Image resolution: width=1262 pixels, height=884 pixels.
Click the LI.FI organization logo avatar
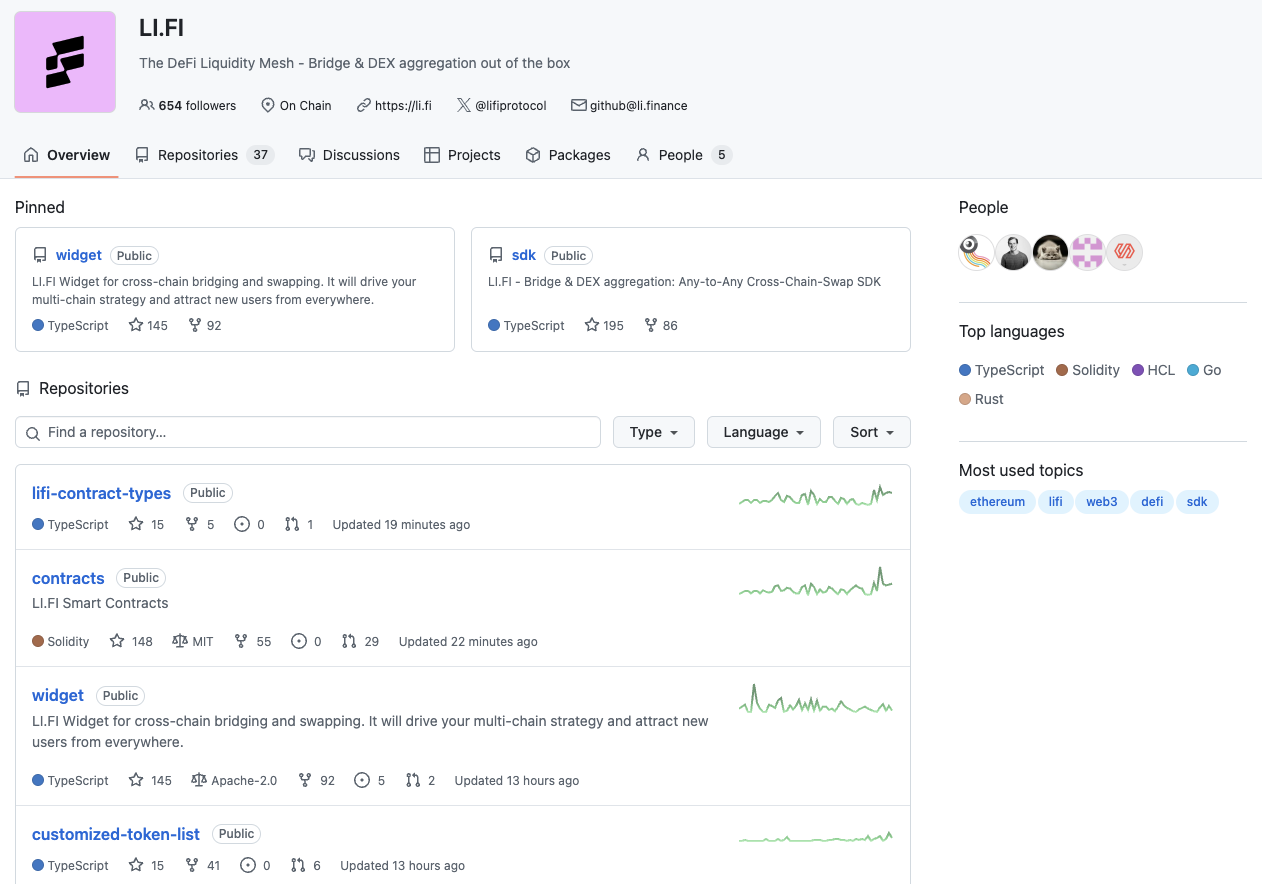pos(65,62)
